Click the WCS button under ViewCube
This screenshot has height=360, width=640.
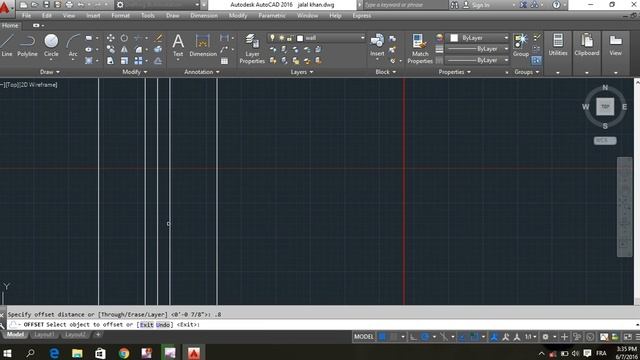[605, 140]
